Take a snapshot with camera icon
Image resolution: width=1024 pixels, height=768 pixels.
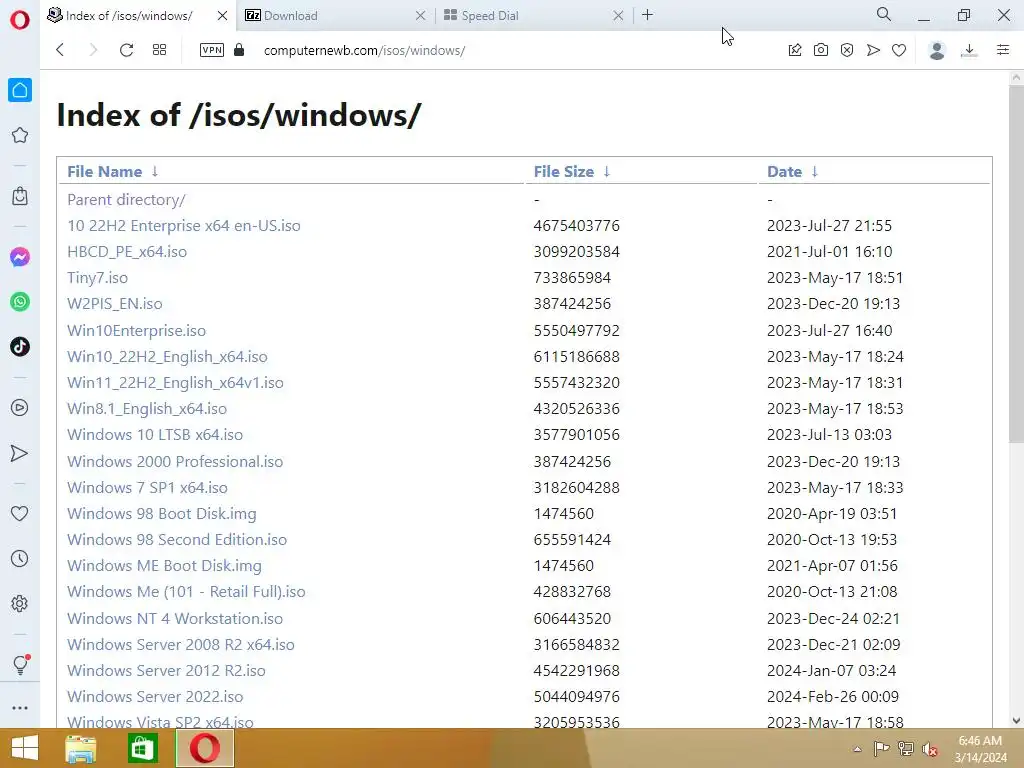(821, 50)
